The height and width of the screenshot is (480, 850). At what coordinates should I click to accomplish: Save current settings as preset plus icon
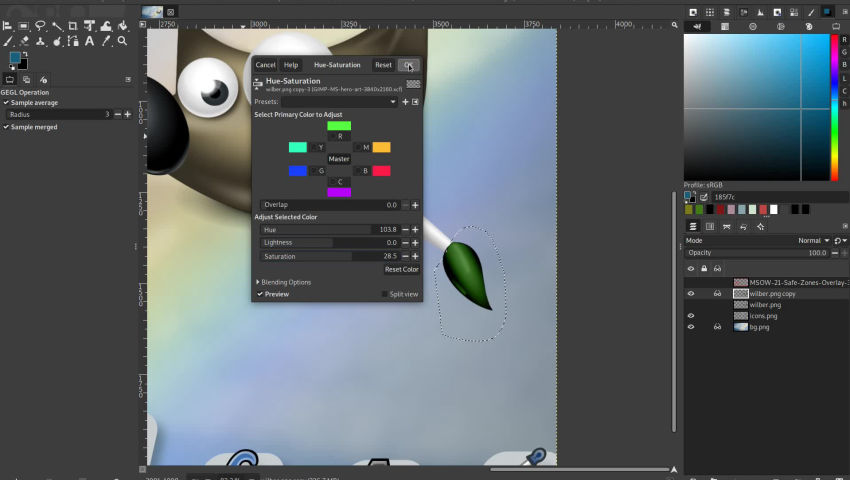click(x=405, y=101)
